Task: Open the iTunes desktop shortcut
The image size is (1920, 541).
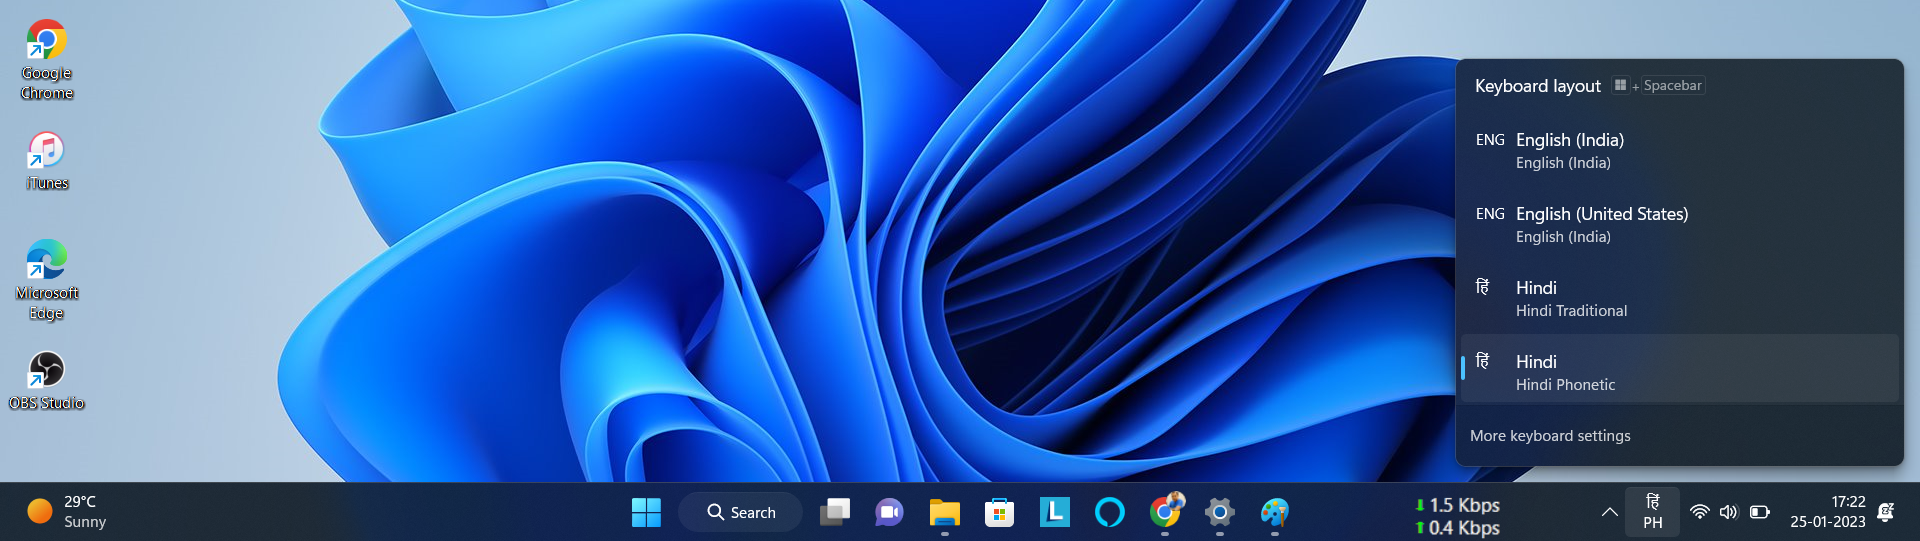Action: click(46, 160)
